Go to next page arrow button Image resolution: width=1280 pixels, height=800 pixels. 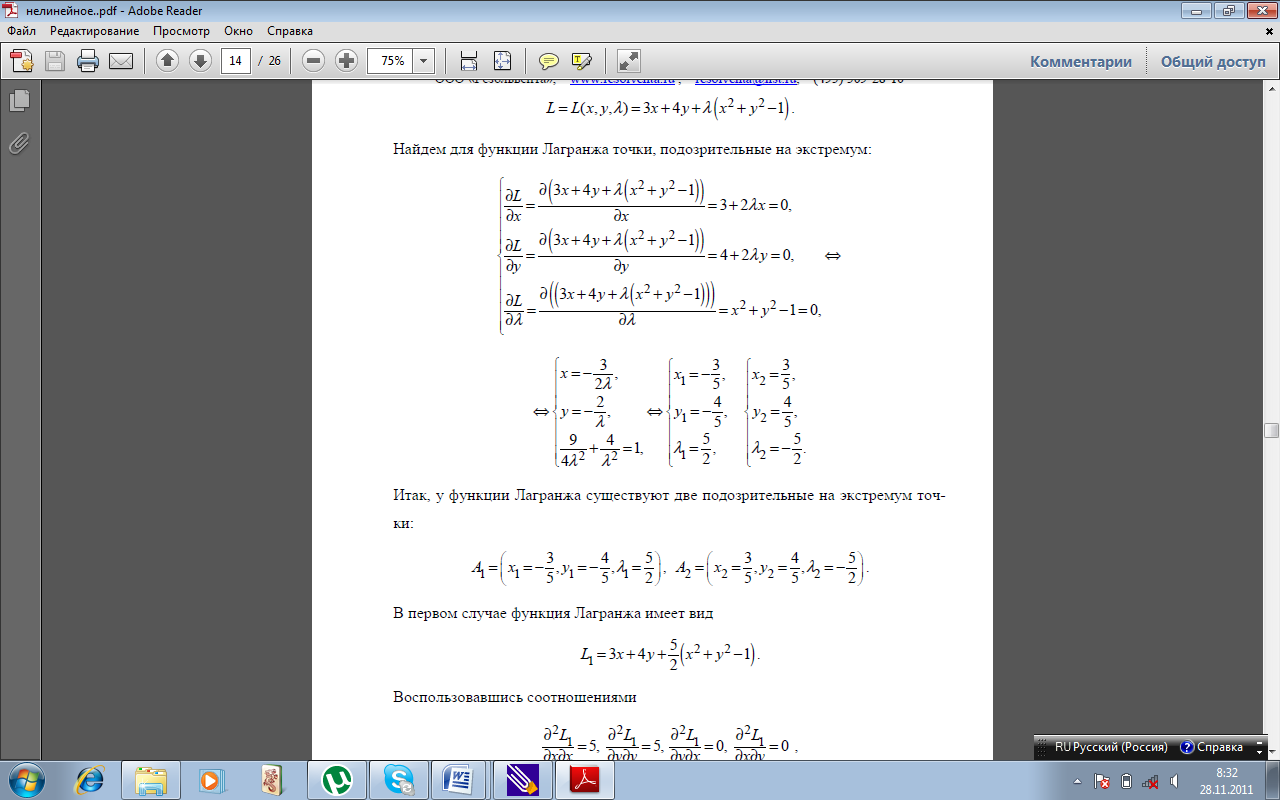coord(200,61)
